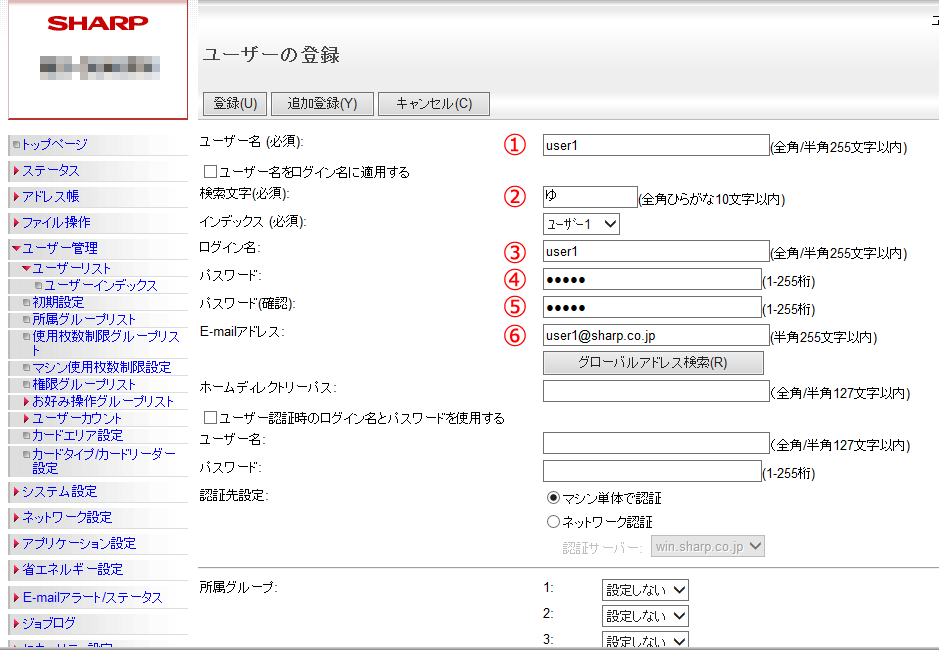Click the E-mailアドレス input field
The height and width of the screenshot is (650, 939).
point(655,336)
